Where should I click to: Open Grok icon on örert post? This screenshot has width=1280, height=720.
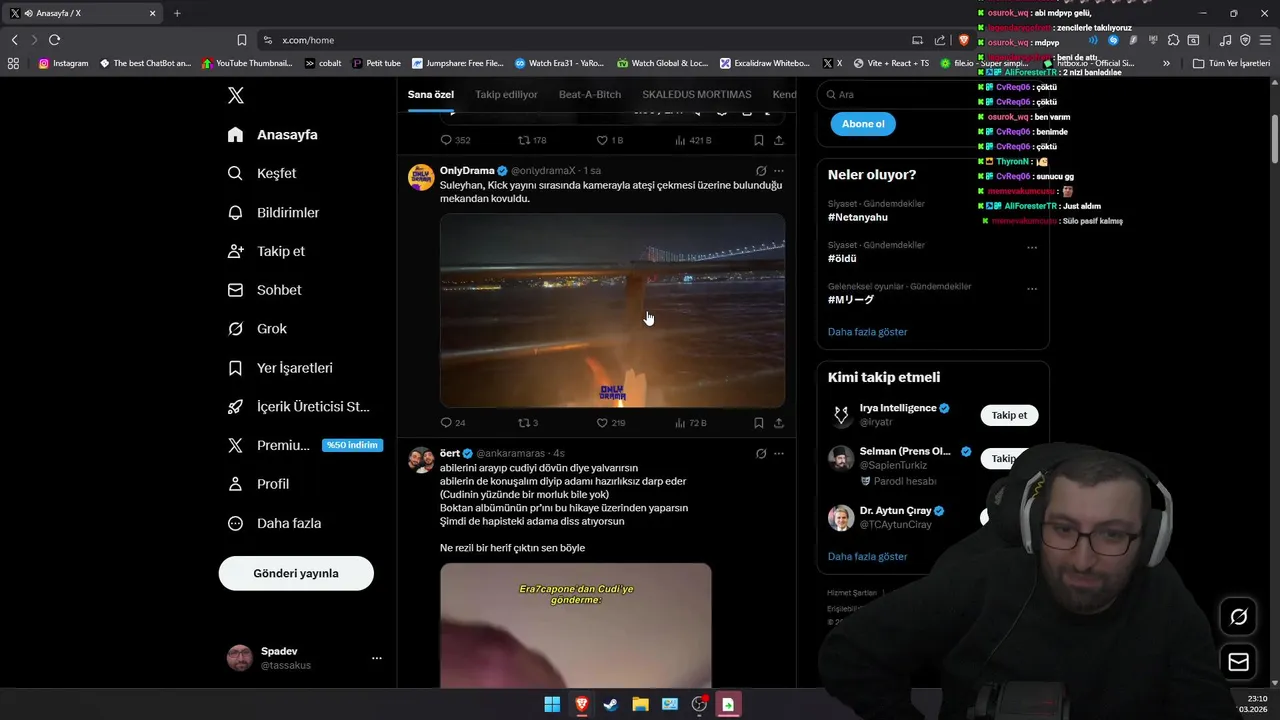(761, 454)
